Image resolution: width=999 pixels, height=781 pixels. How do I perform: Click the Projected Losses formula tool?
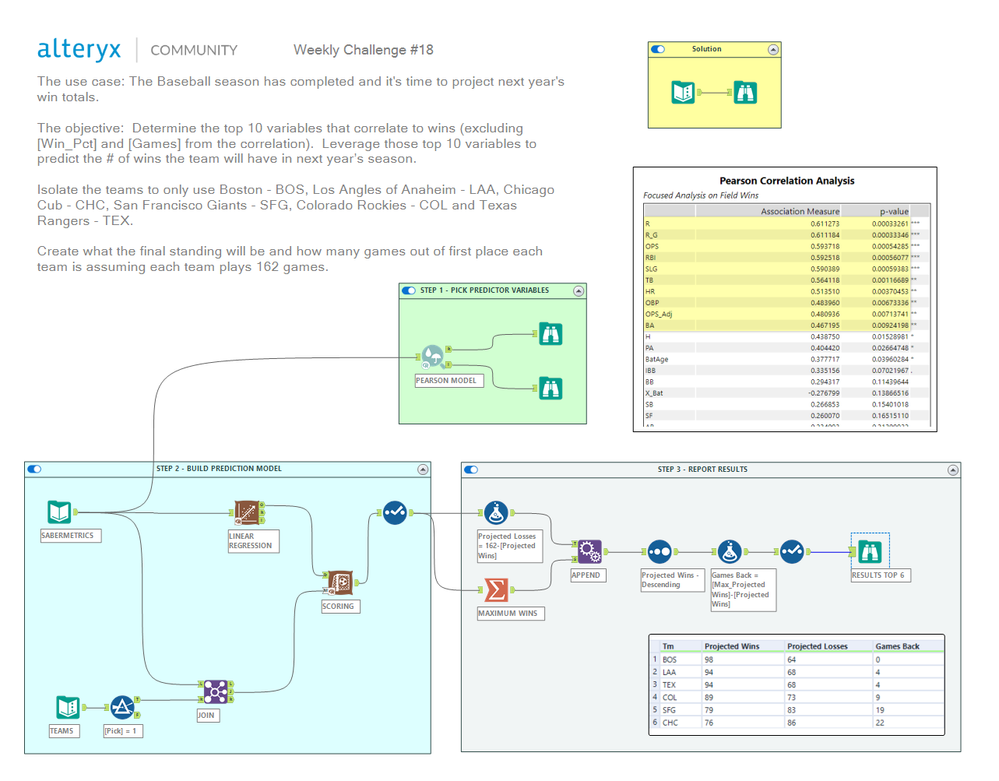click(496, 513)
